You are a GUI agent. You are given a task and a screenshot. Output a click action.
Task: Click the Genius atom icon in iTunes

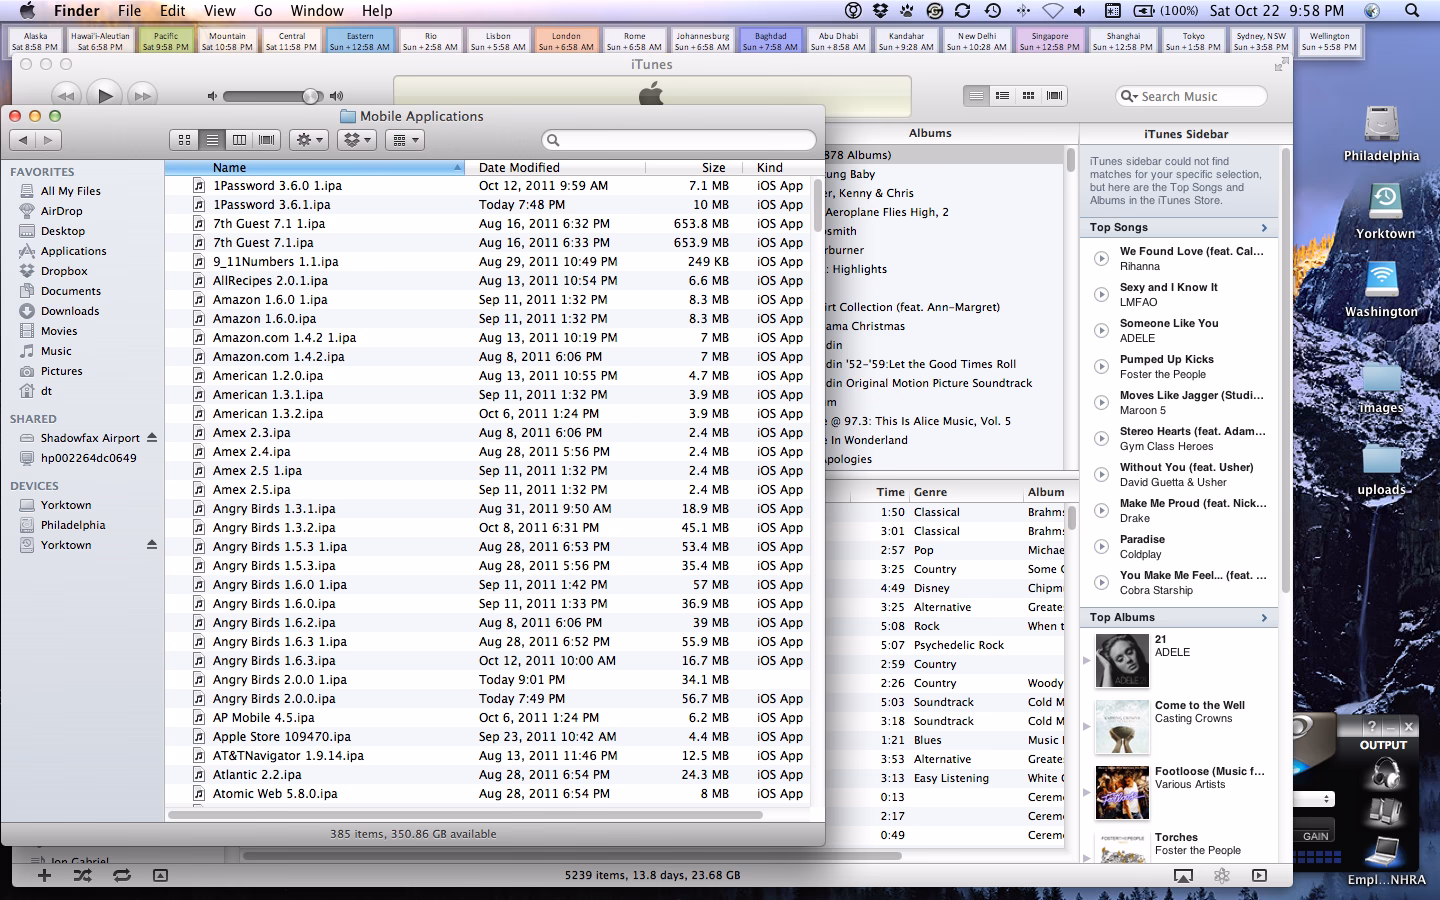(x=1221, y=875)
